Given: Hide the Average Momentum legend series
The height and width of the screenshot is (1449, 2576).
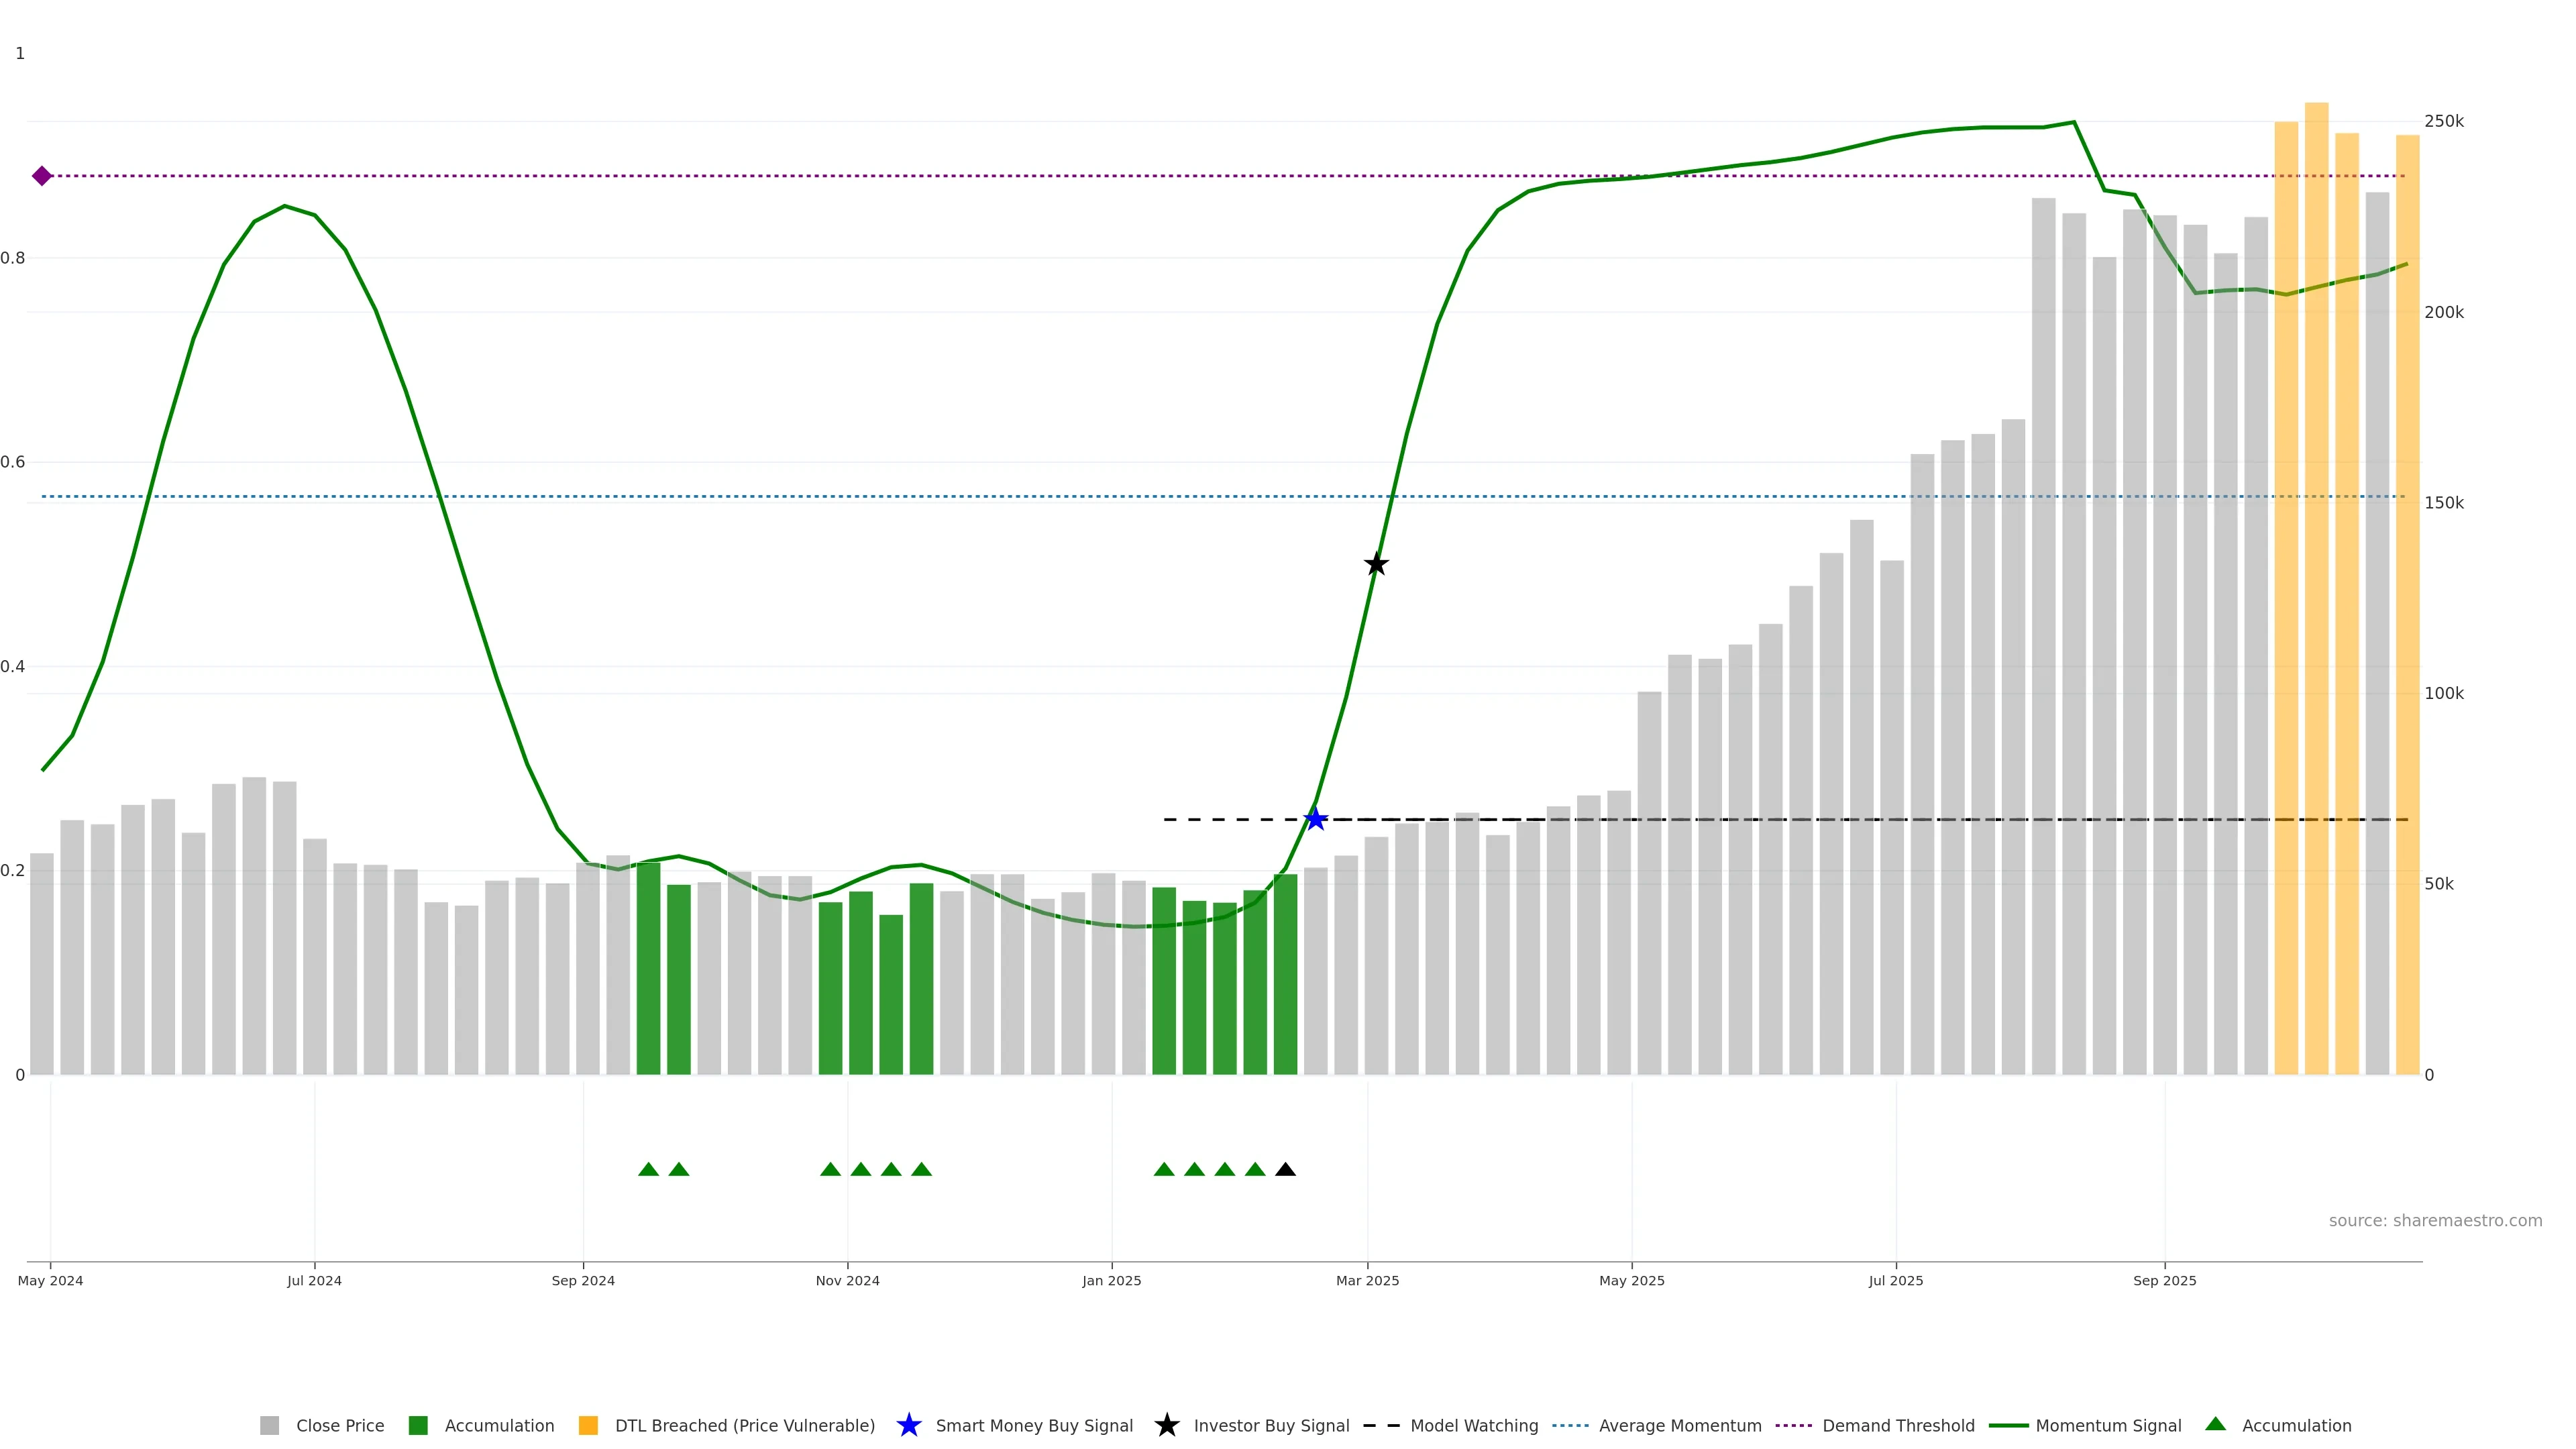Looking at the screenshot, I should click(1680, 1425).
